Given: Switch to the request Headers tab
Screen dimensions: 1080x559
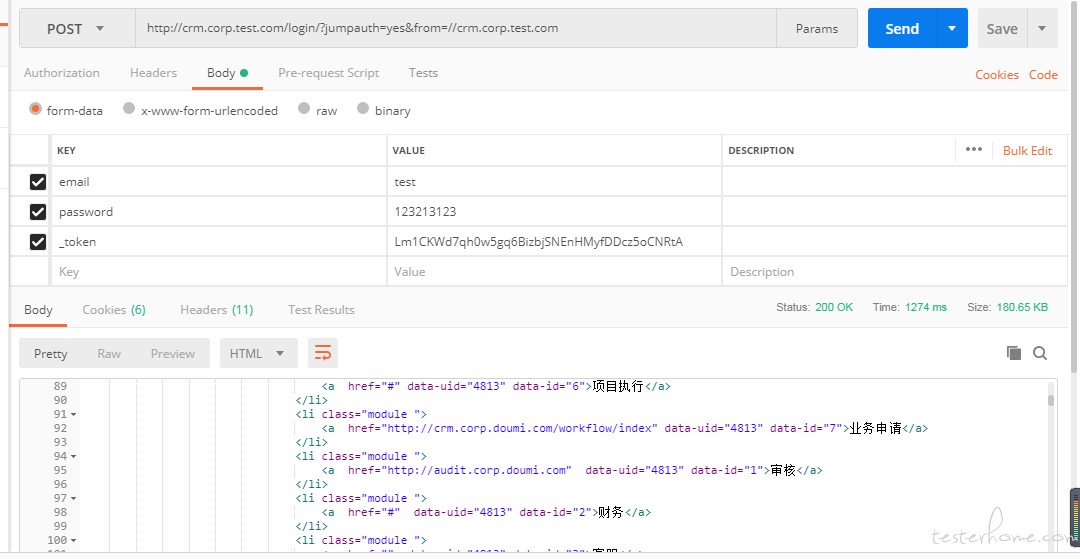Looking at the screenshot, I should click(153, 73).
